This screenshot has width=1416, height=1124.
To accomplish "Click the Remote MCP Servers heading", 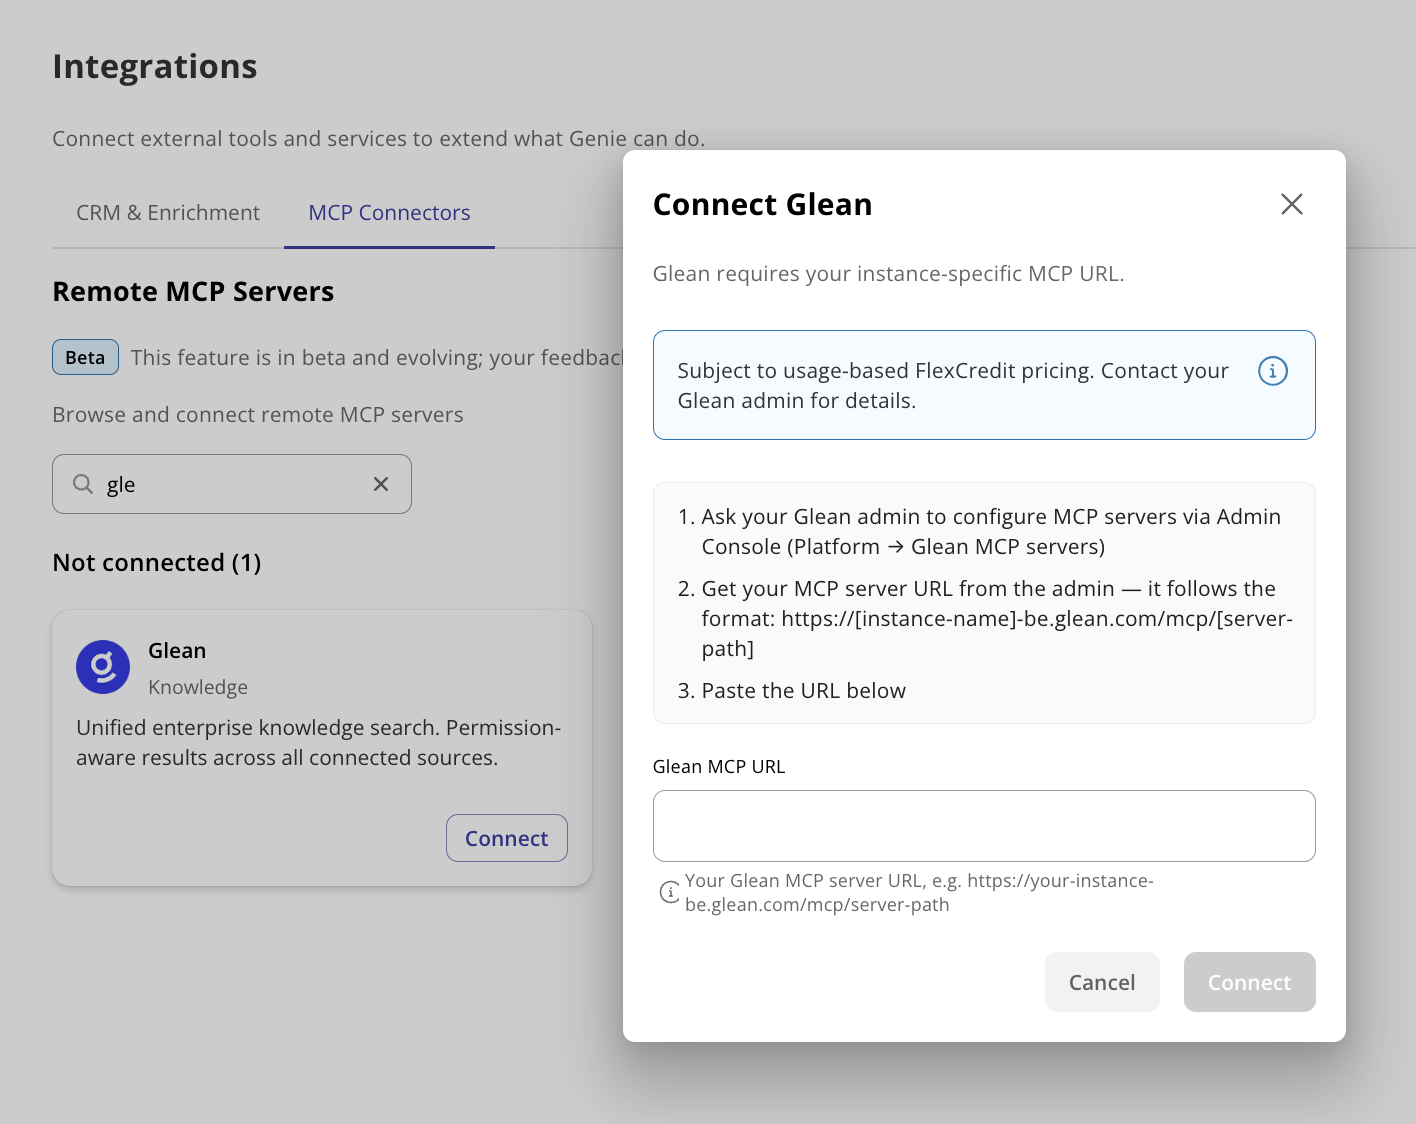I will (x=193, y=292).
